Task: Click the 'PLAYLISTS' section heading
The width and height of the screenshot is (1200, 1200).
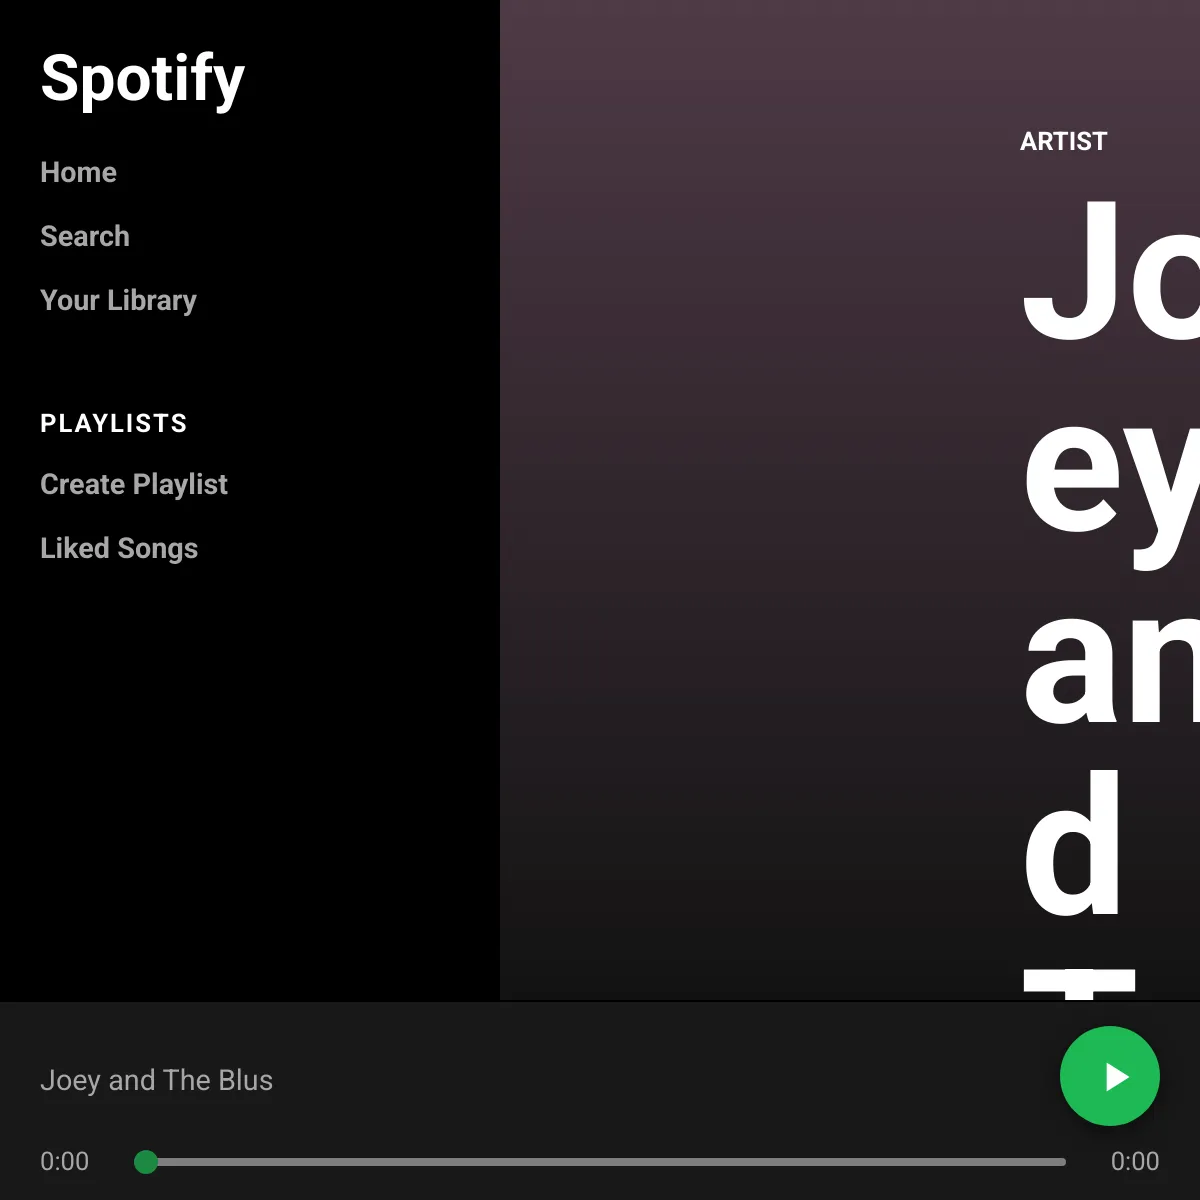Action: coord(113,423)
